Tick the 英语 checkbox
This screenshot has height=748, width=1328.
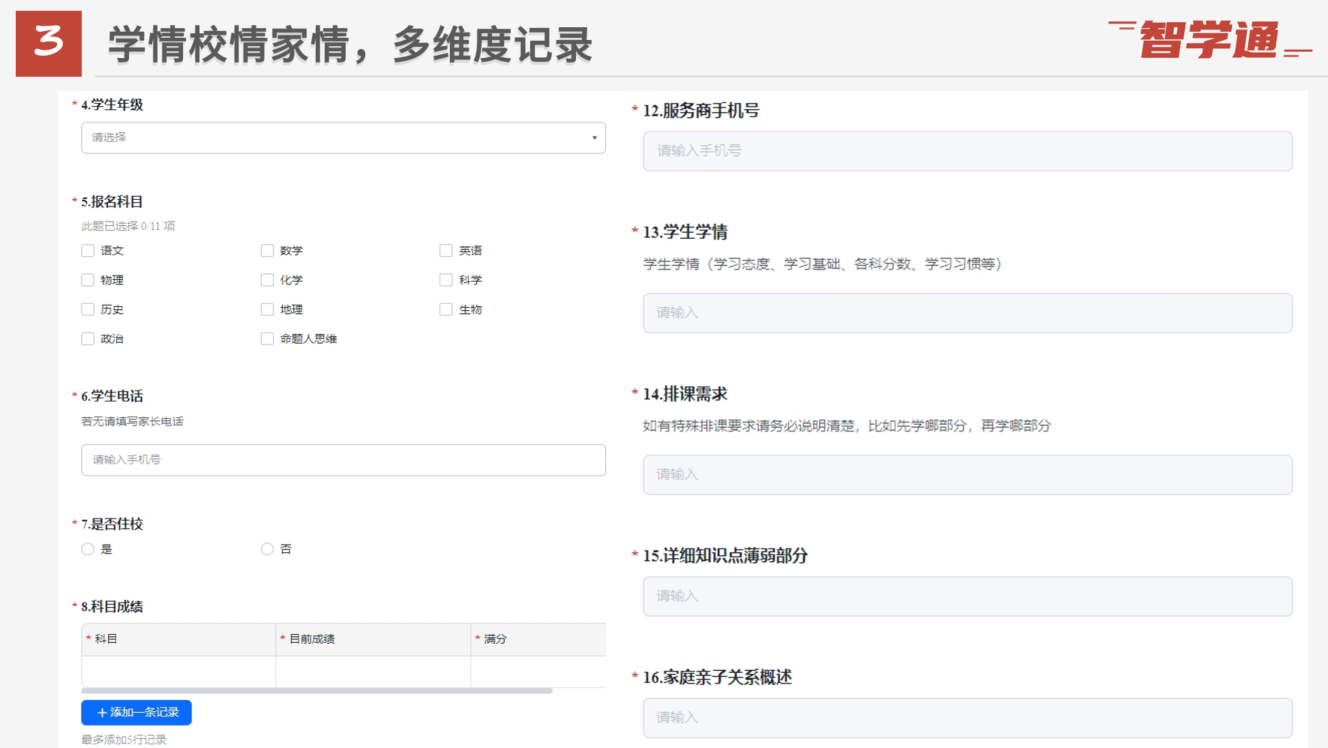(x=446, y=251)
